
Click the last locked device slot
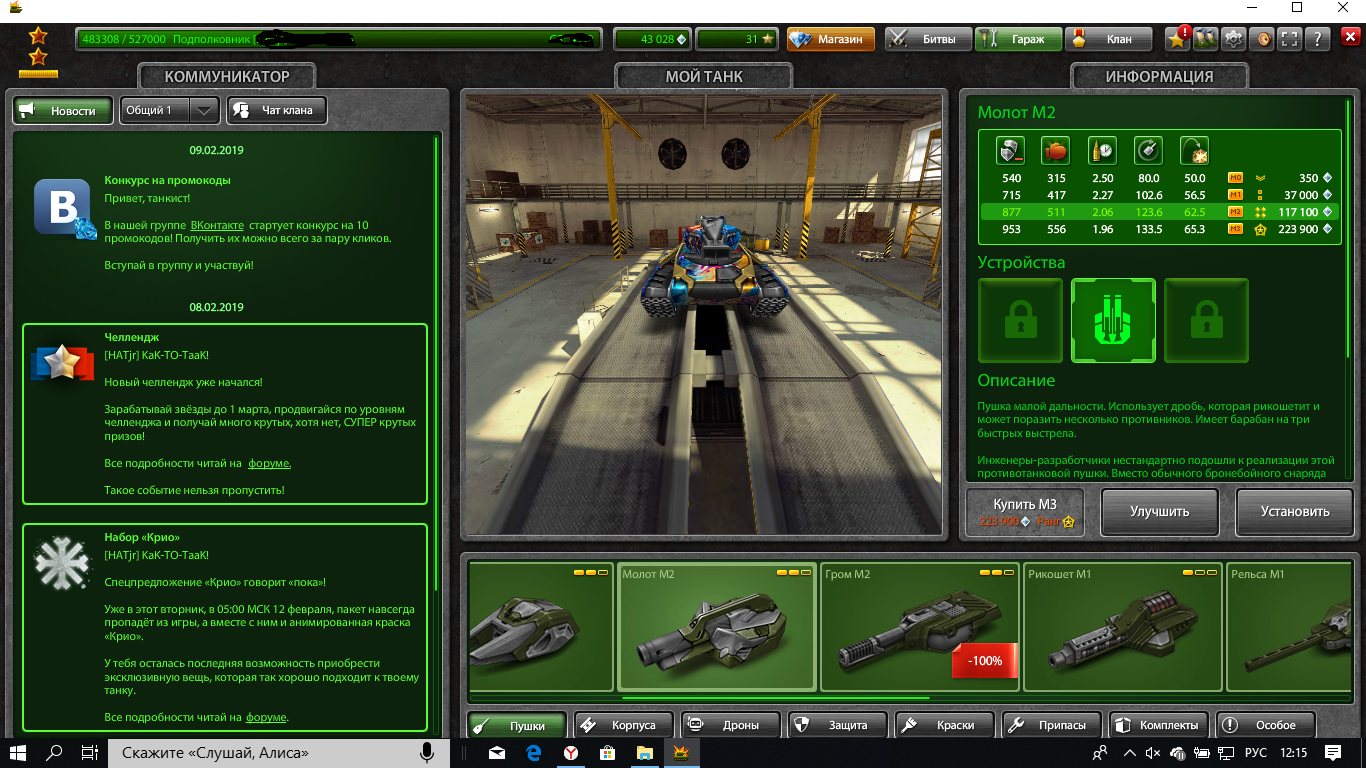pyautogui.click(x=1206, y=320)
